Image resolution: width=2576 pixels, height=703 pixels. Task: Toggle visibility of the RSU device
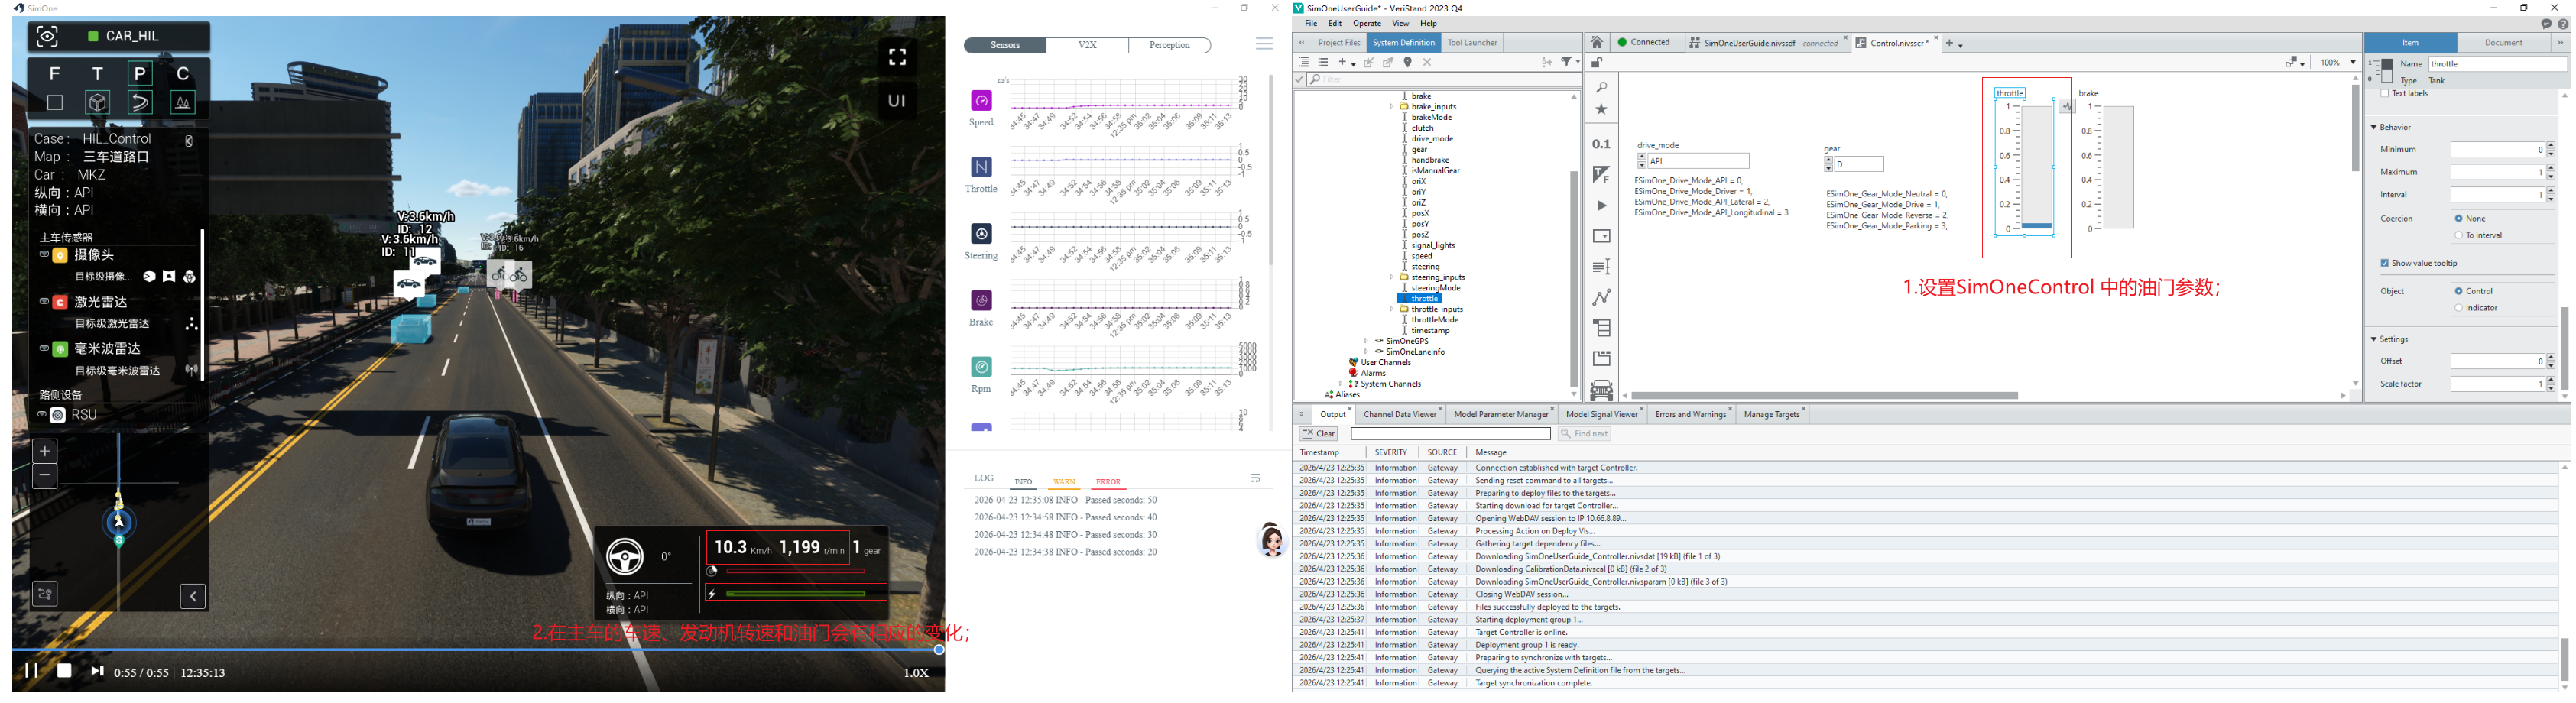tap(42, 414)
